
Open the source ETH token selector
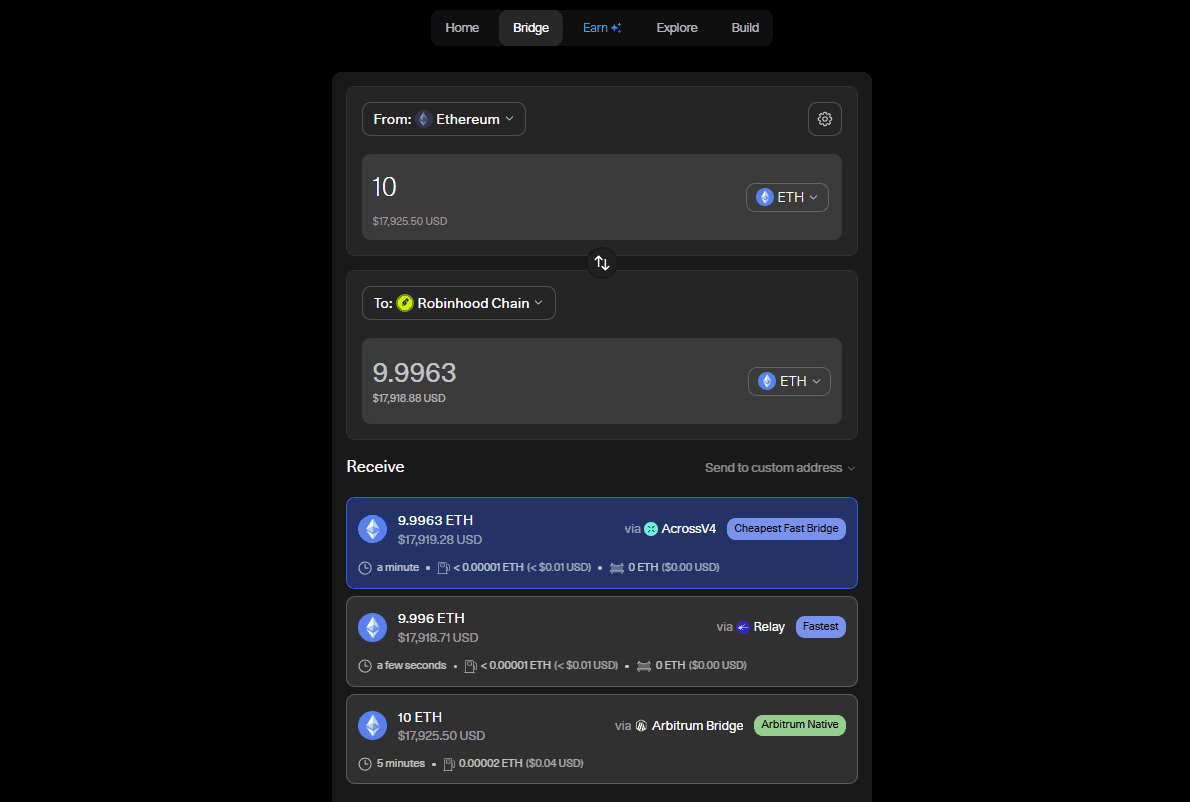(787, 197)
